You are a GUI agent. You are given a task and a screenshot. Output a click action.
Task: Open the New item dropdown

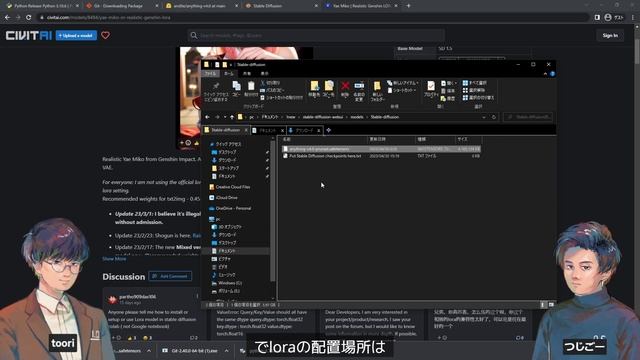point(403,83)
